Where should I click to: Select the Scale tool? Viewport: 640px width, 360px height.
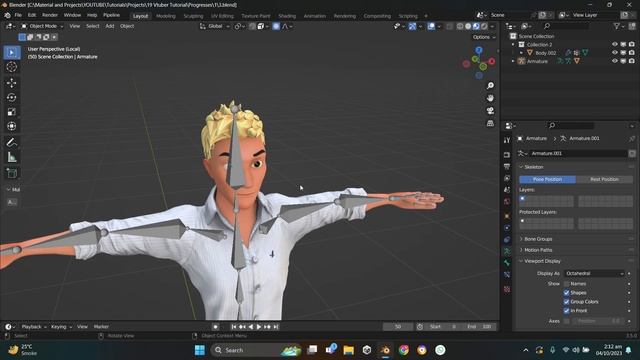point(11,112)
